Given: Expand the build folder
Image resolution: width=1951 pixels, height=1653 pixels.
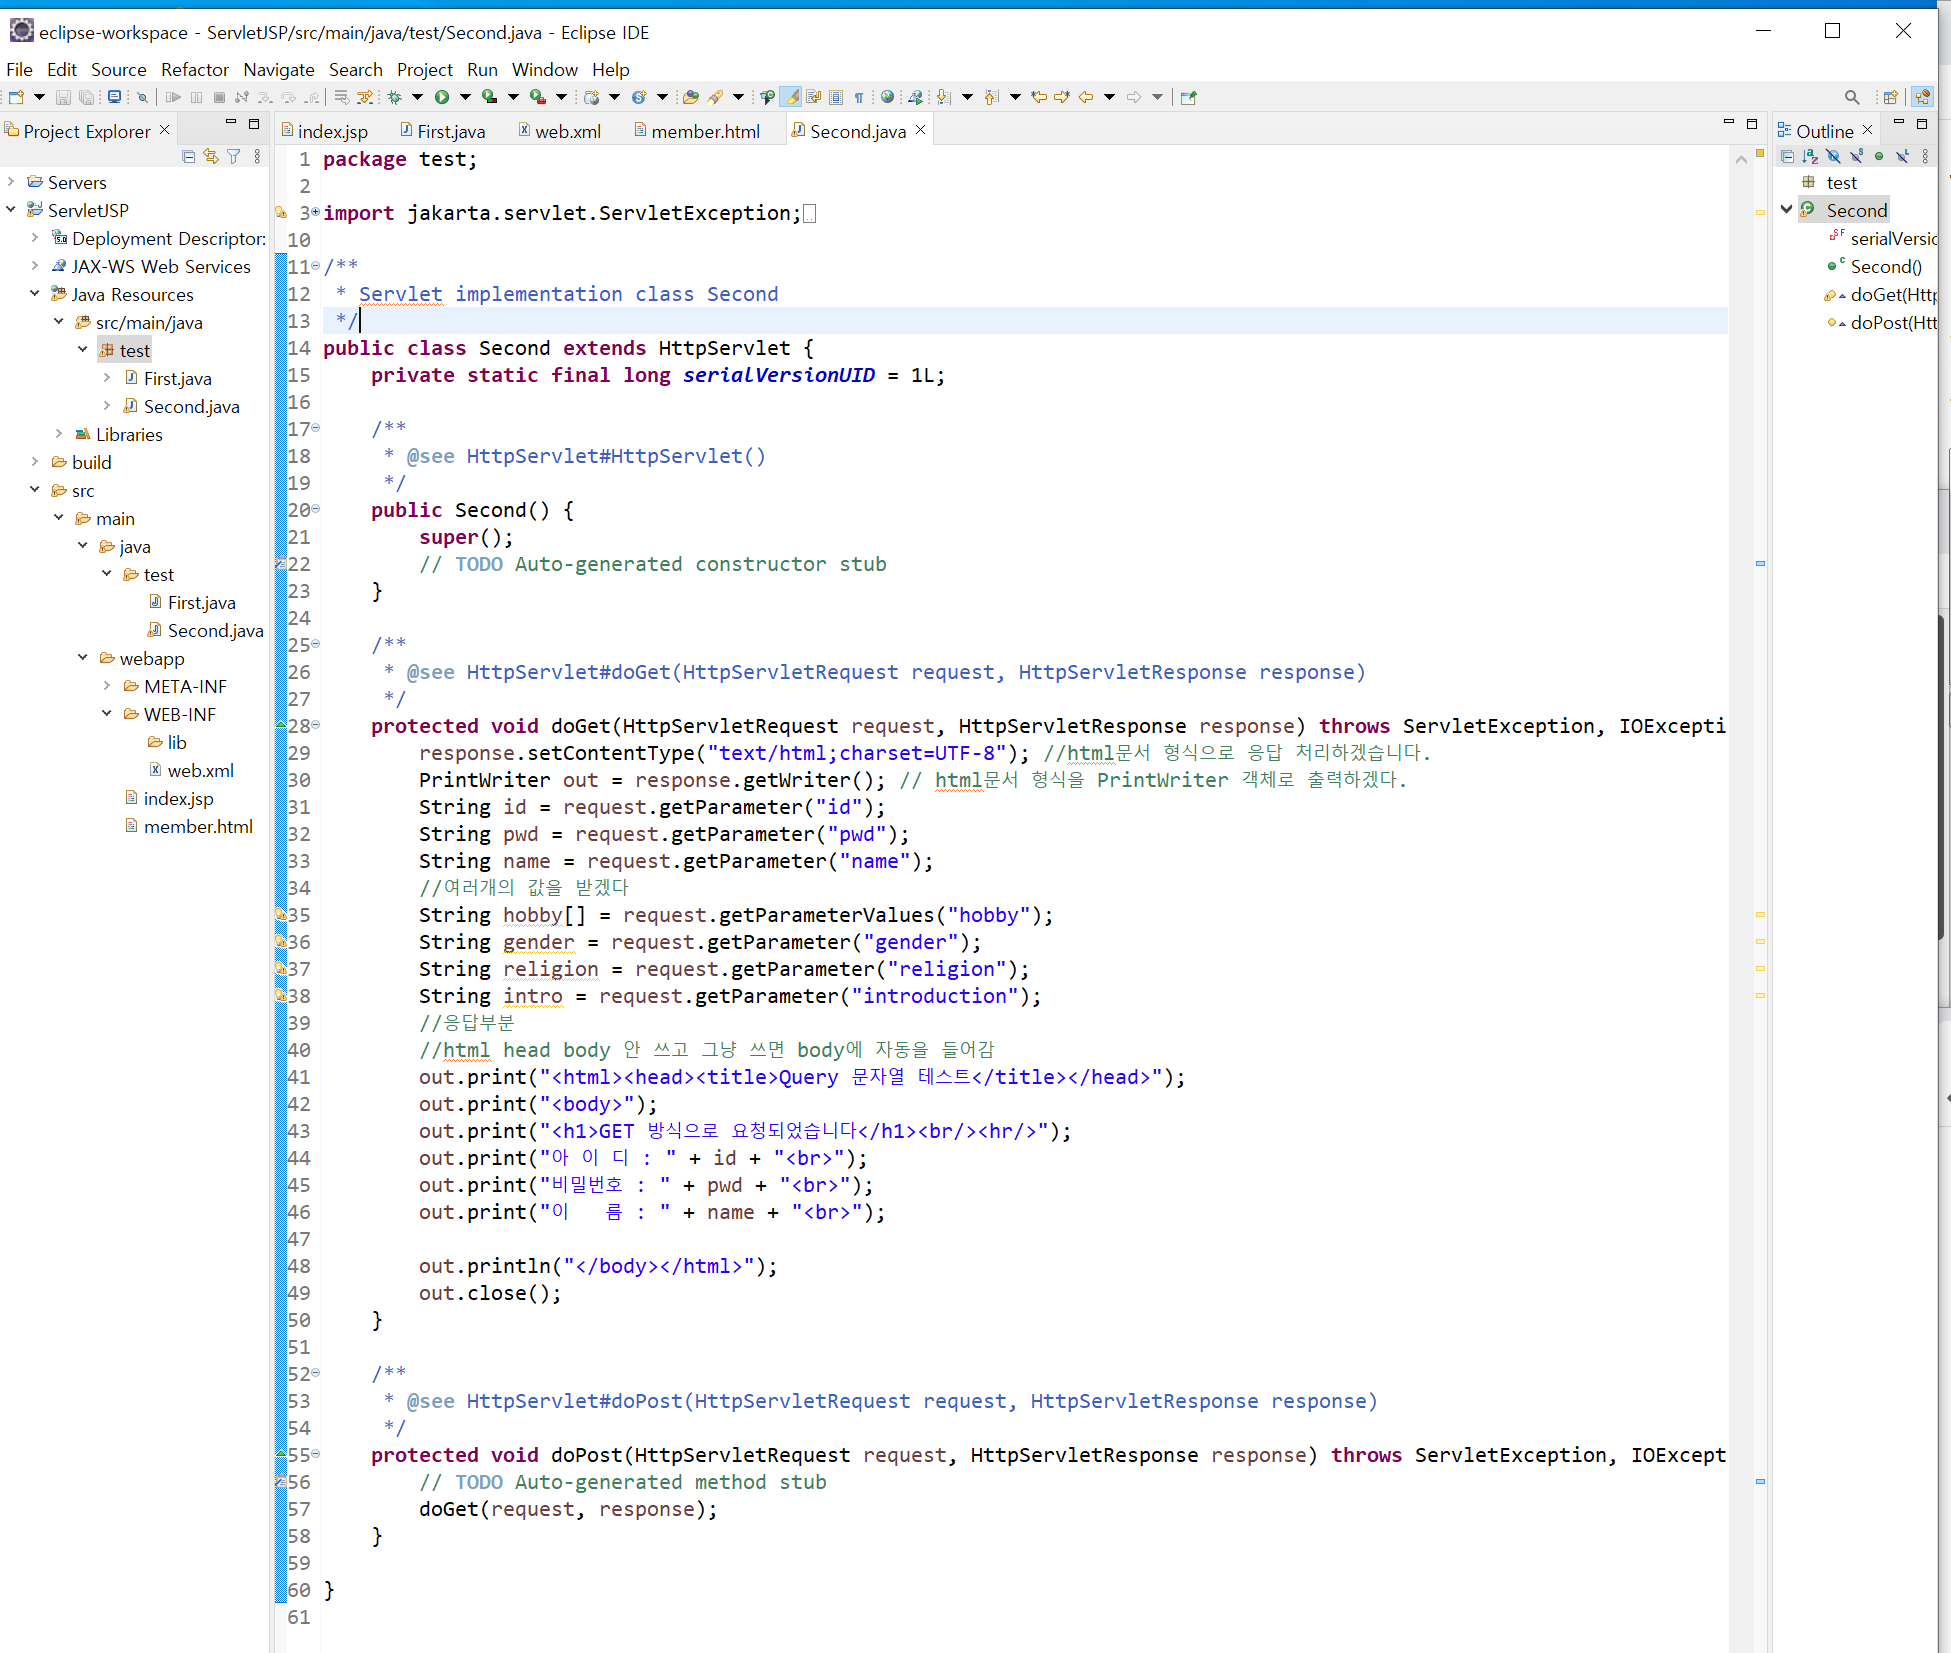Looking at the screenshot, I should pos(35,462).
